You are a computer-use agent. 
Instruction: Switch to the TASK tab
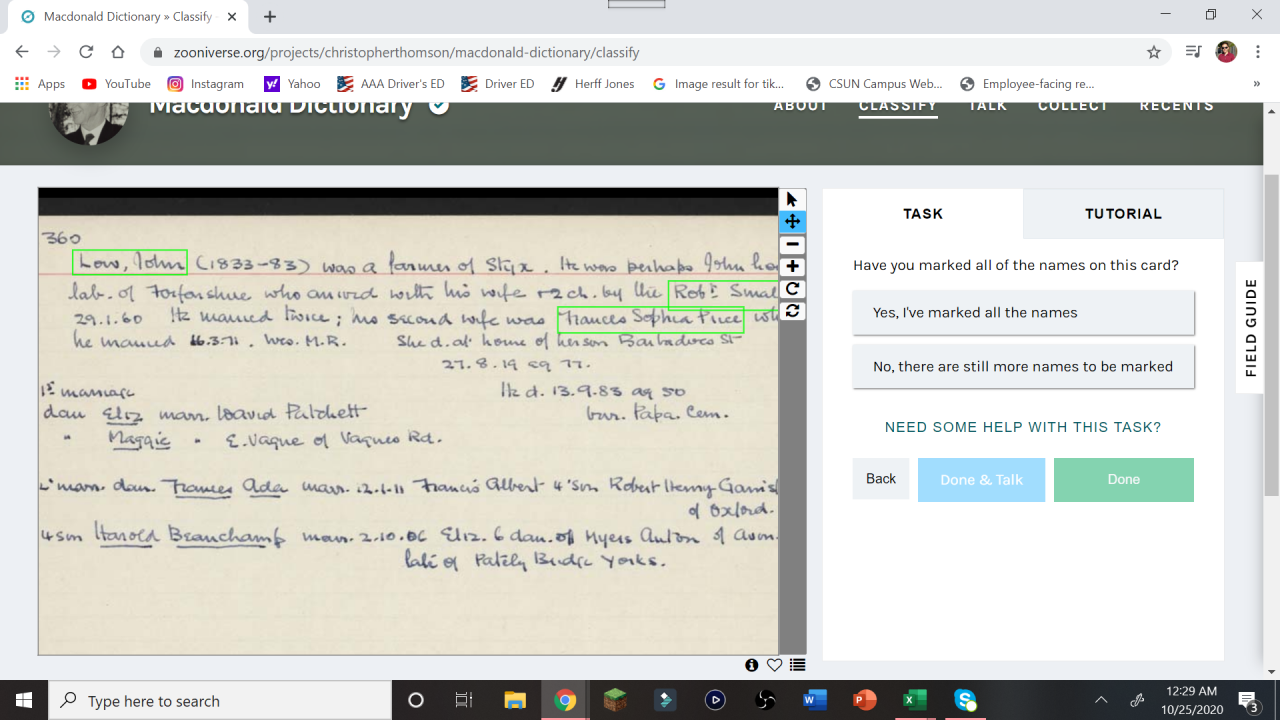(x=923, y=214)
